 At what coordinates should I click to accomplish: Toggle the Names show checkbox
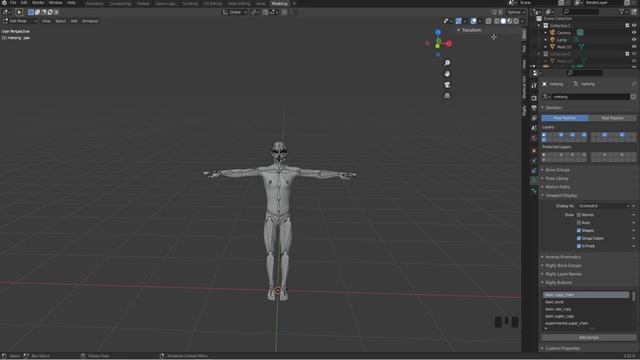point(579,215)
